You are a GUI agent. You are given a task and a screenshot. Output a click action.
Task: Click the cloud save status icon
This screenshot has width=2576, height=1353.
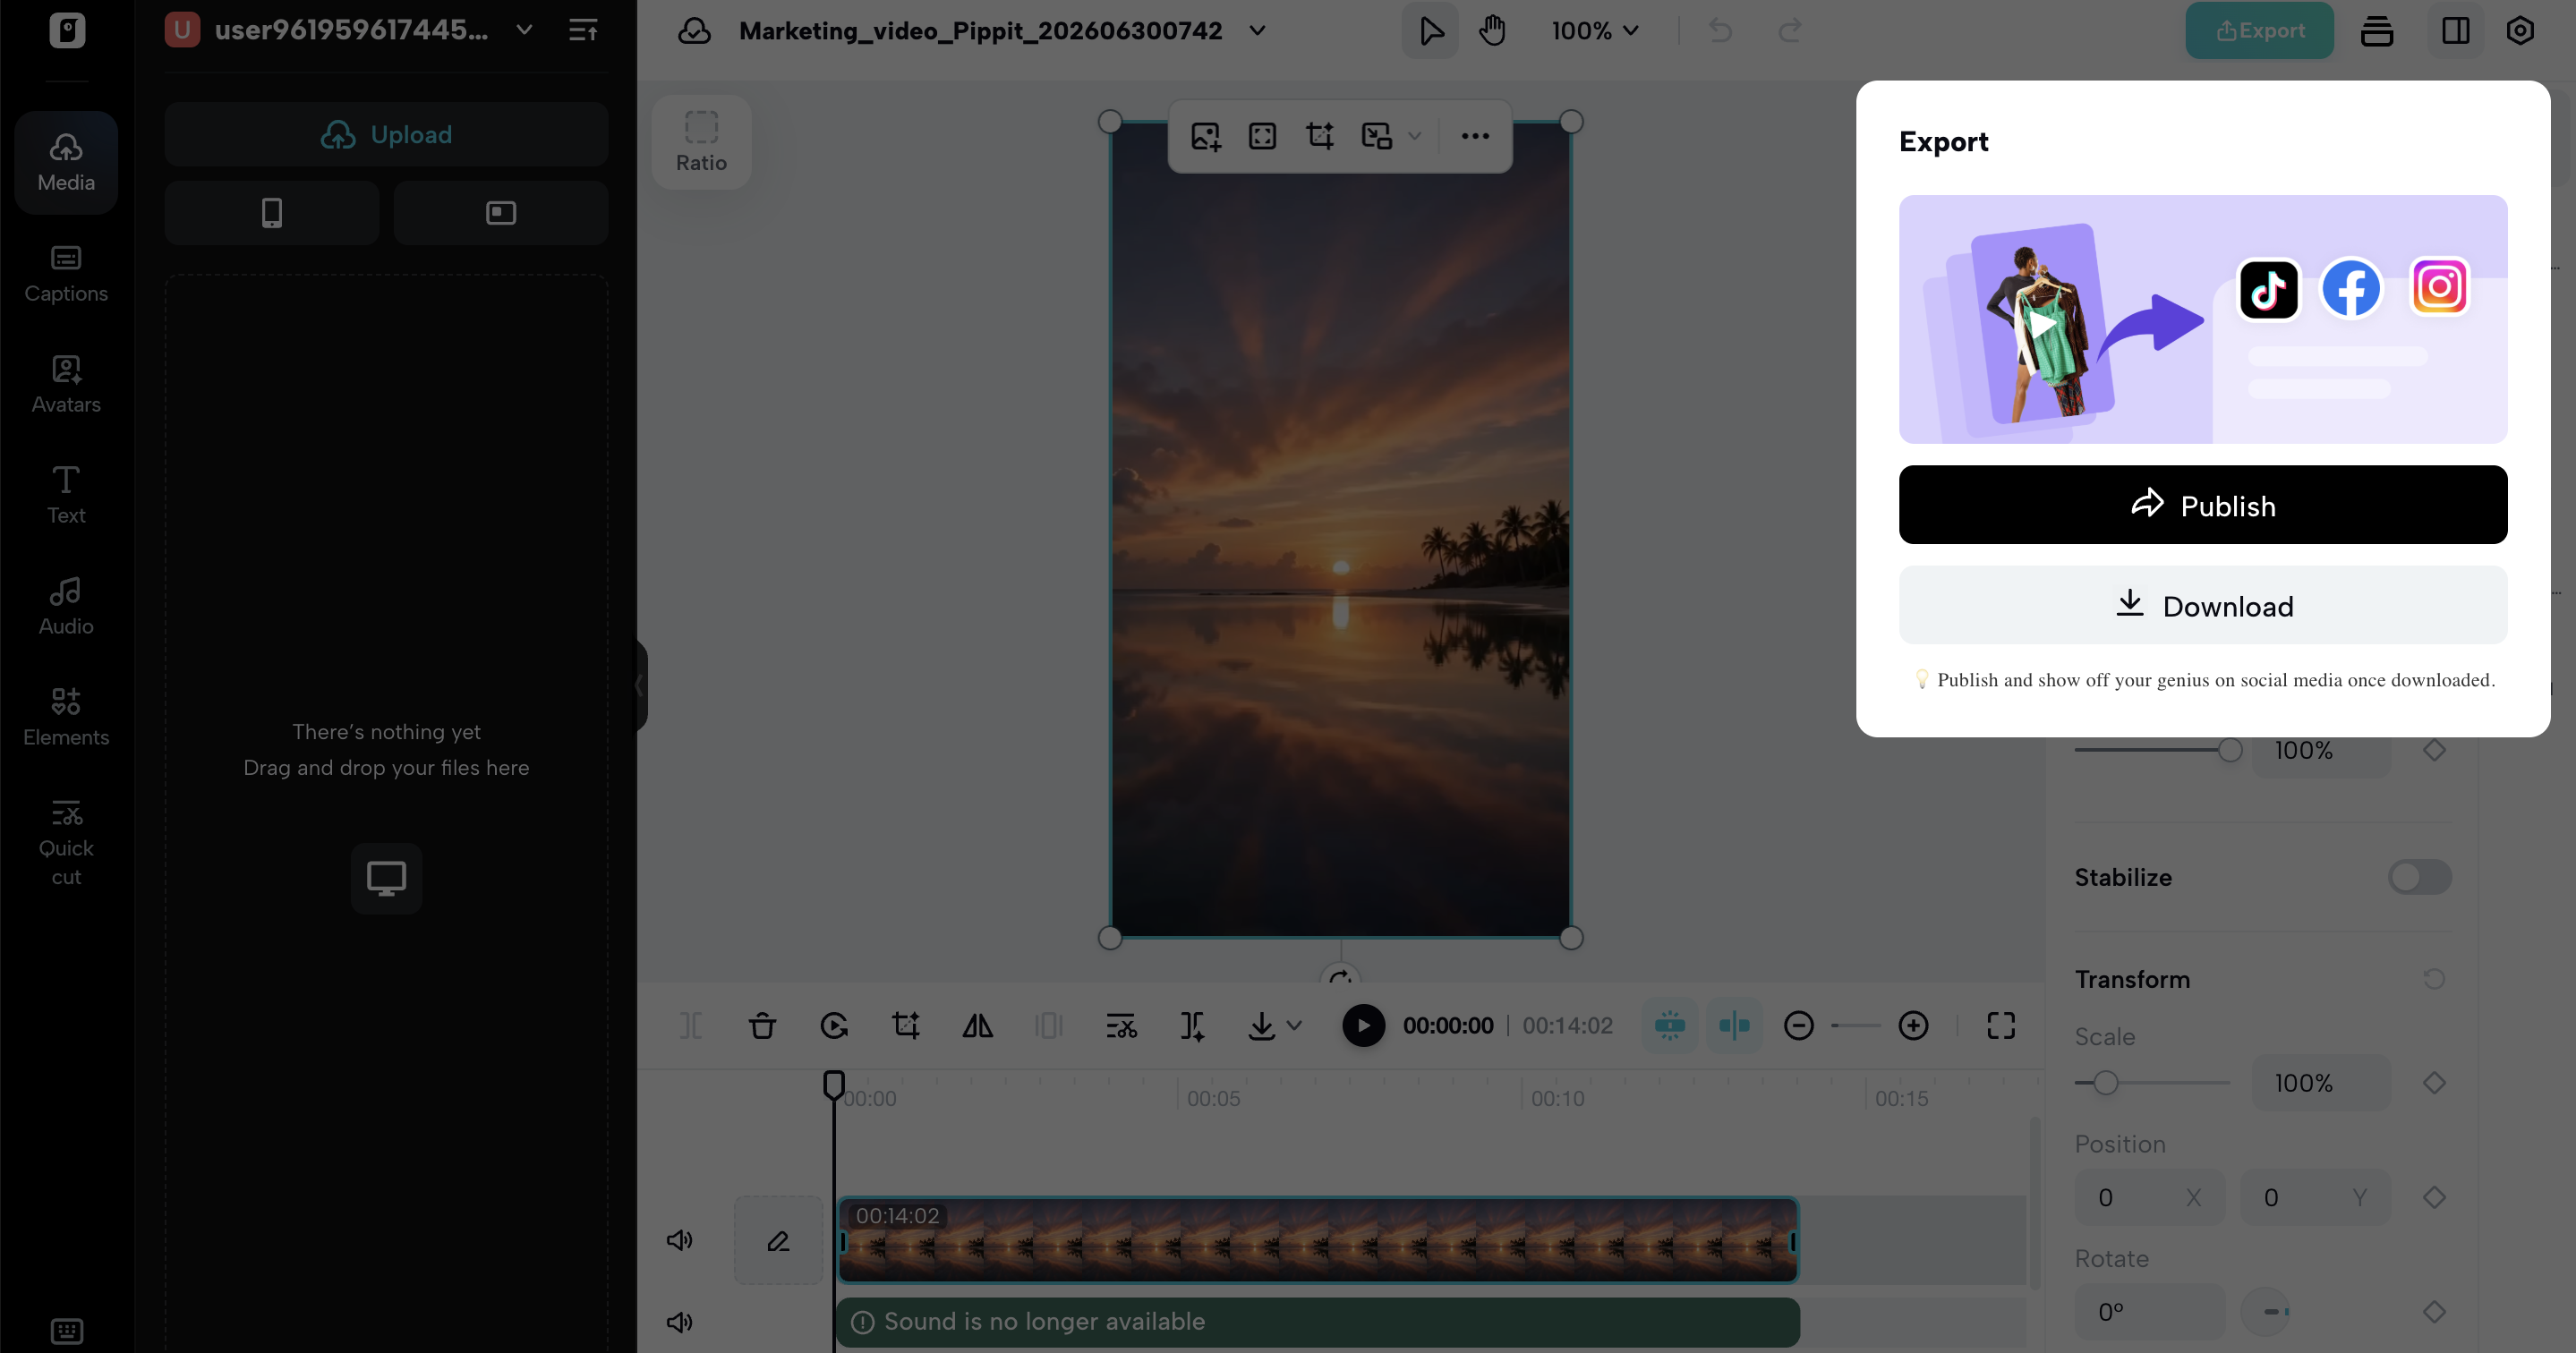pos(694,31)
